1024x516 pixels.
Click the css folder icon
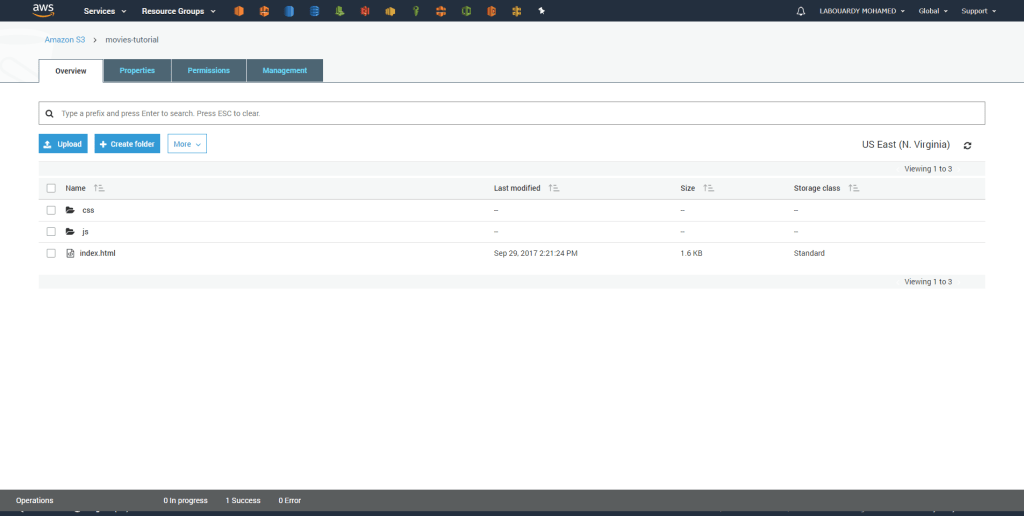[70, 210]
